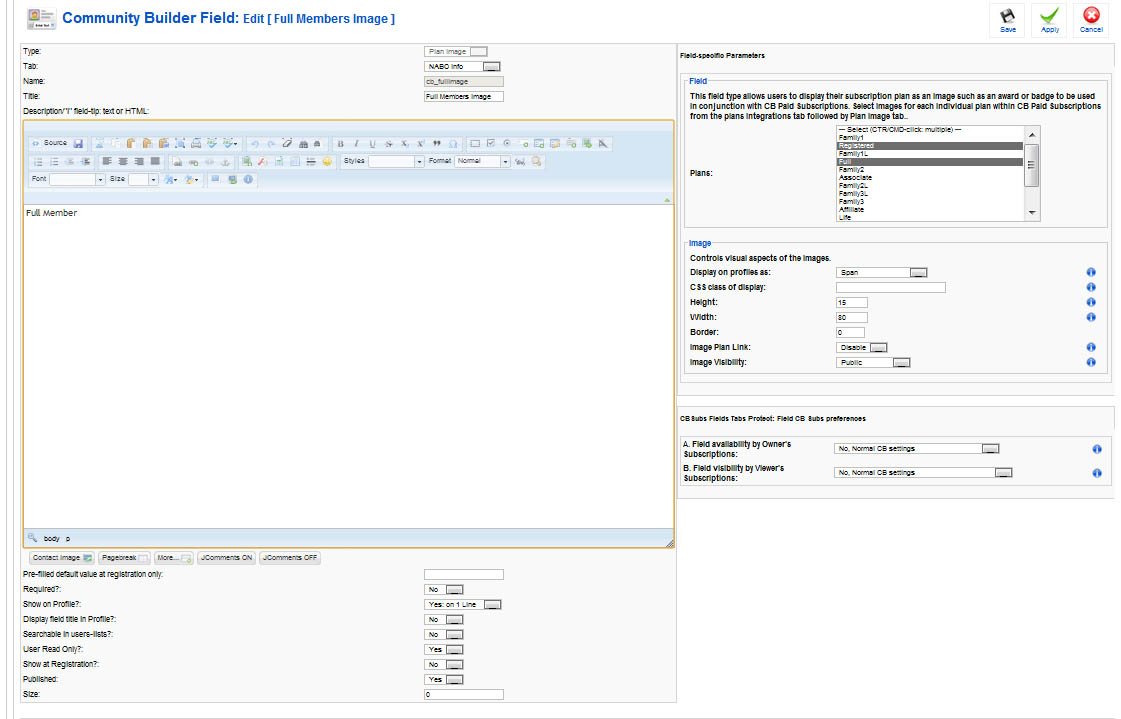Apply subscript formatting
Viewport: 1121px width, 719px height.
click(405, 144)
